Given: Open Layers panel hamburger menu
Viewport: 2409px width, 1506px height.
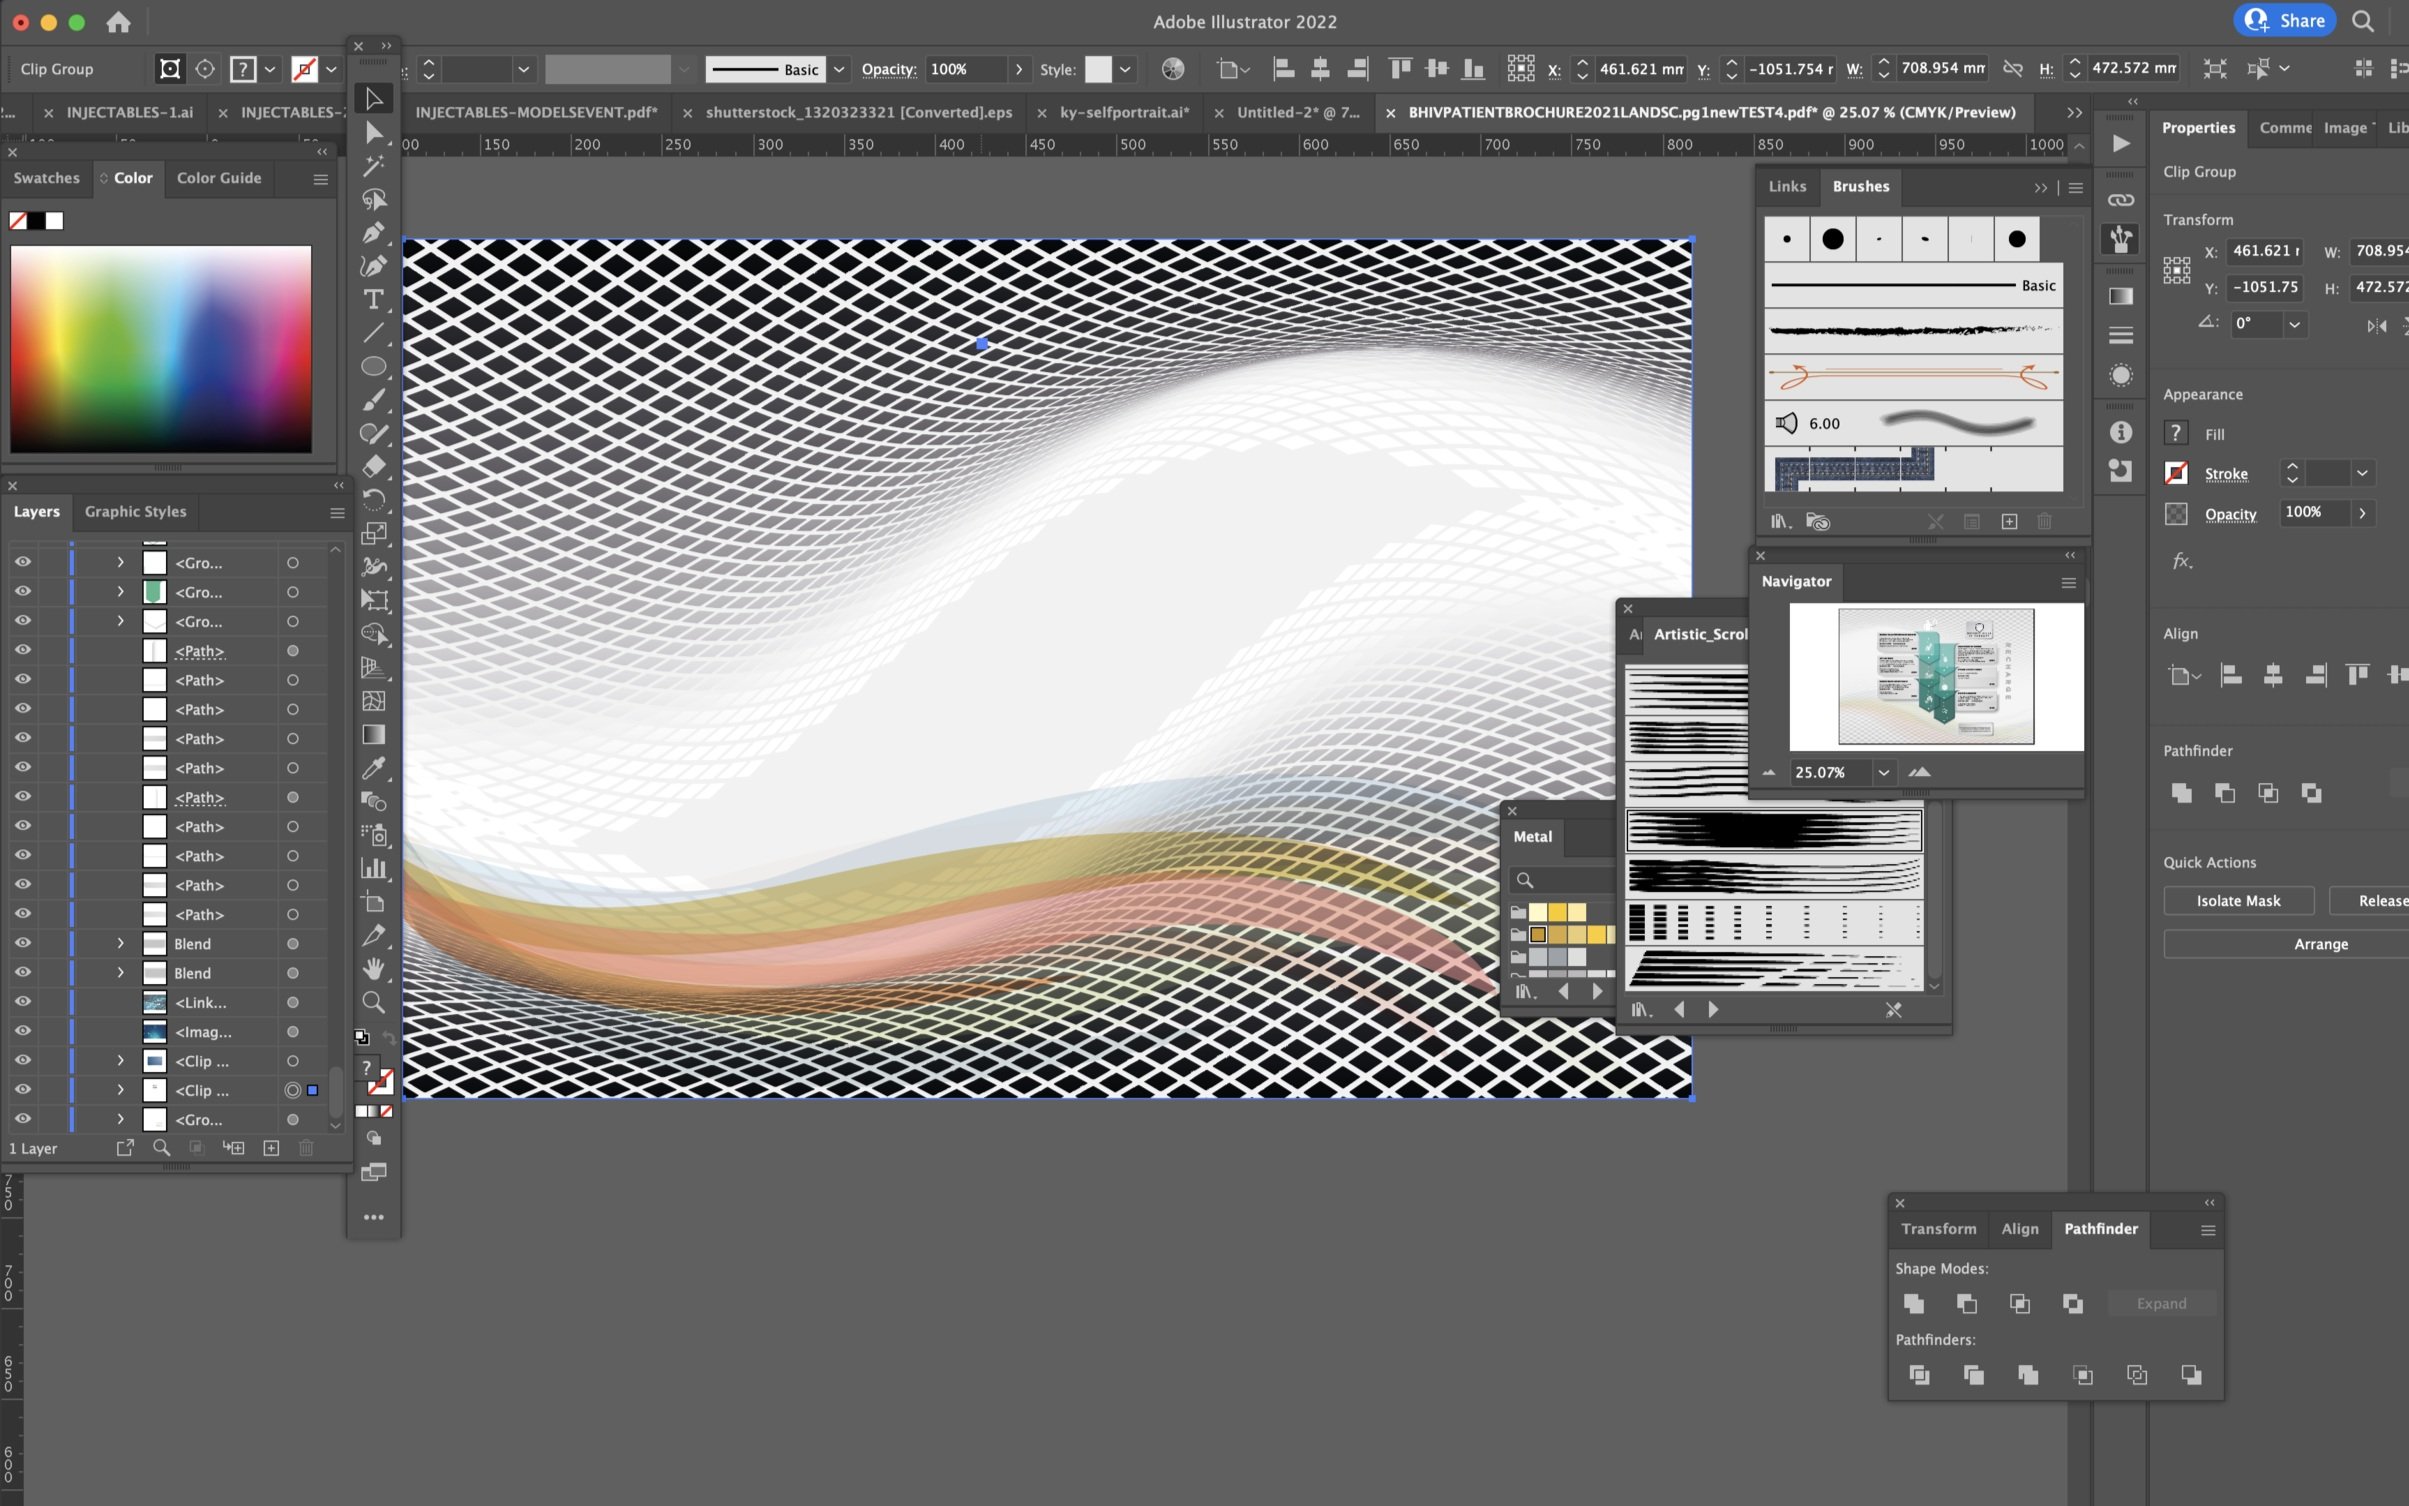Looking at the screenshot, I should [x=337, y=512].
